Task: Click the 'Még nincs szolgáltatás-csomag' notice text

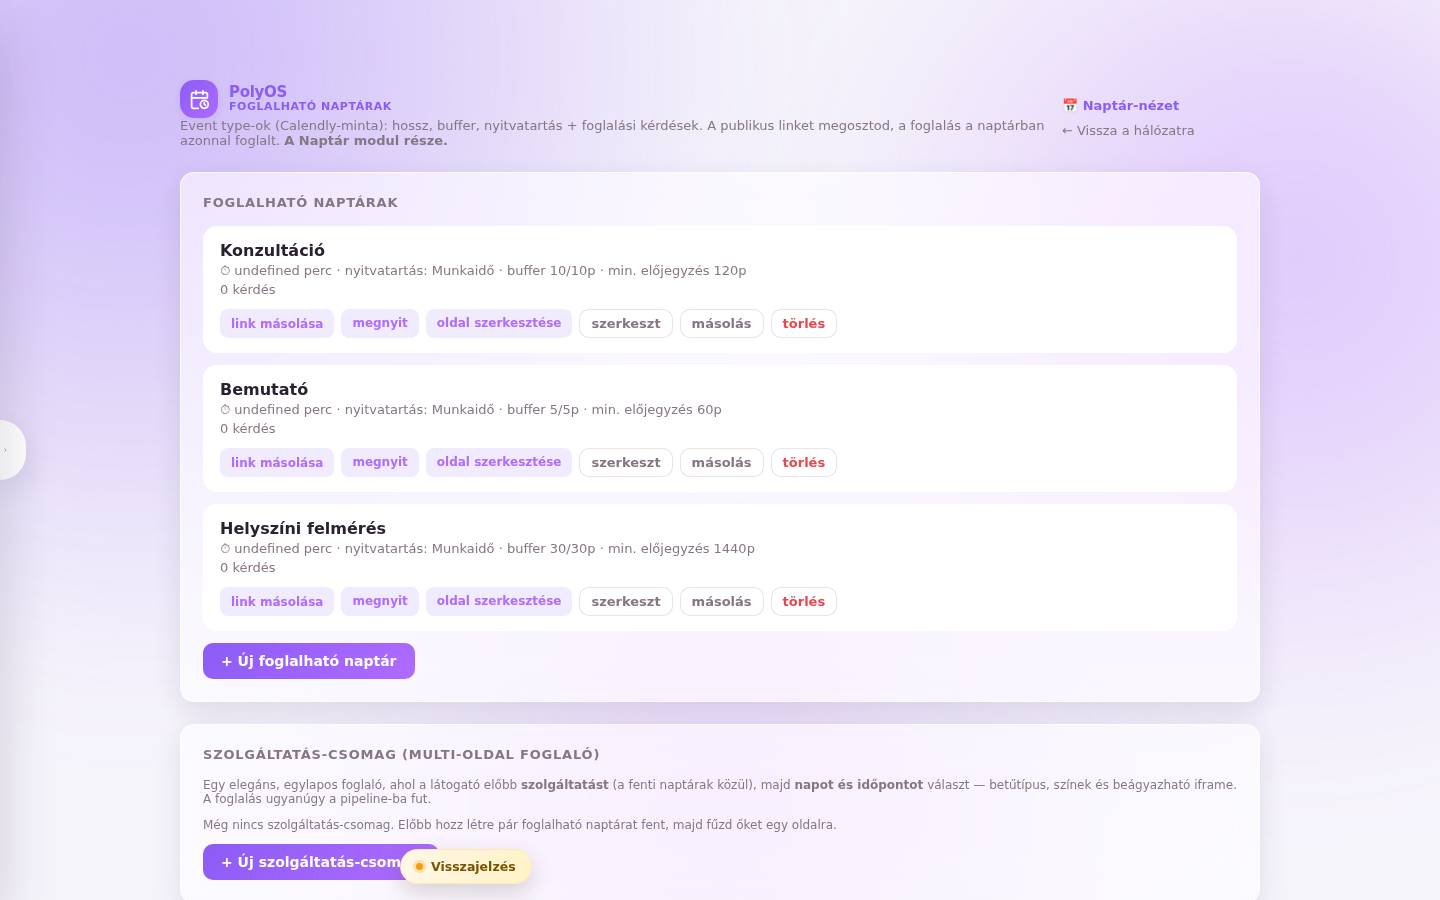Action: coord(520,825)
